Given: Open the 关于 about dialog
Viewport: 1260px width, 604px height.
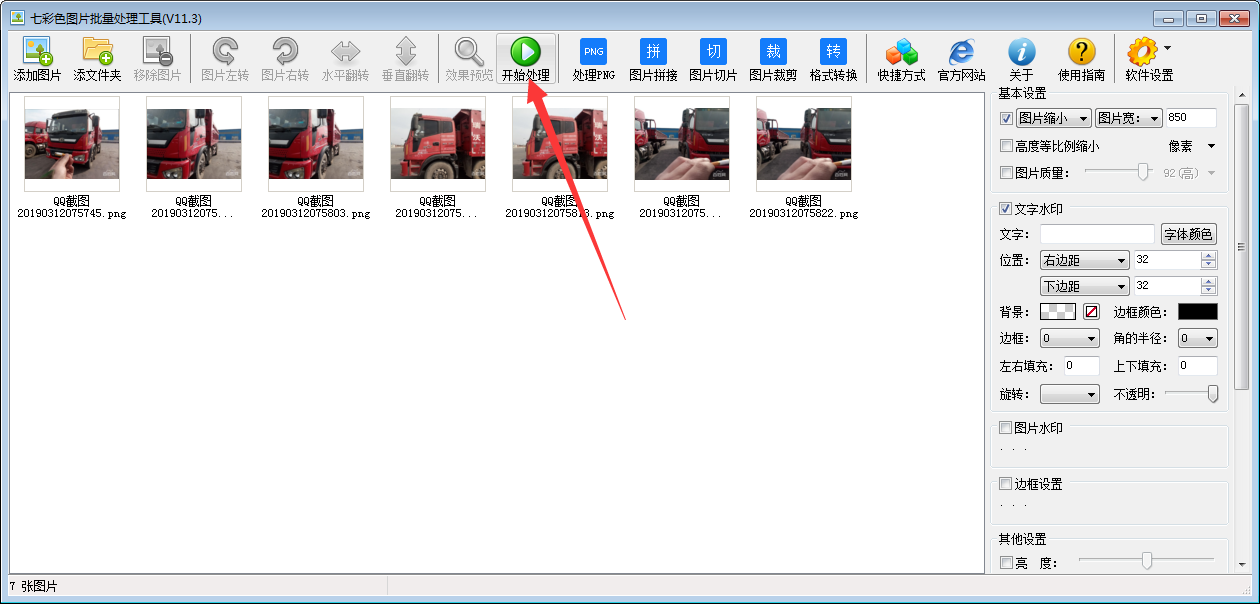Looking at the screenshot, I should coord(1021,60).
